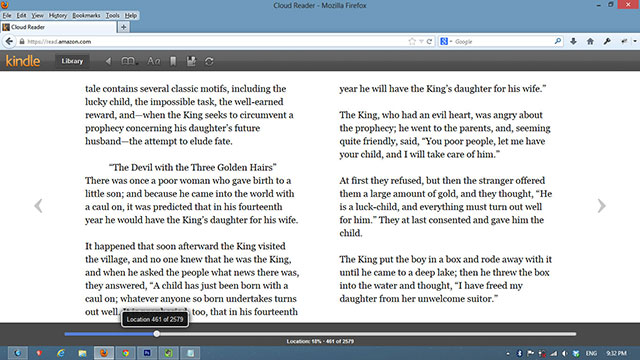The height and width of the screenshot is (360, 640).
Task: Open the URL history dropdown arrow
Action: (421, 42)
